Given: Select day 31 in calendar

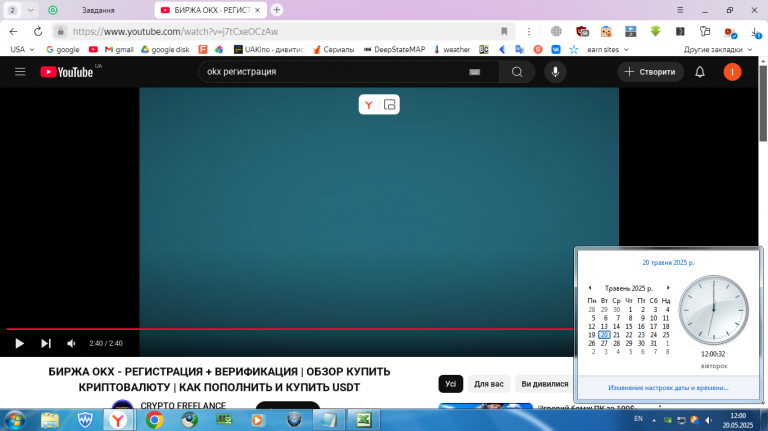Looking at the screenshot, I should 653,343.
